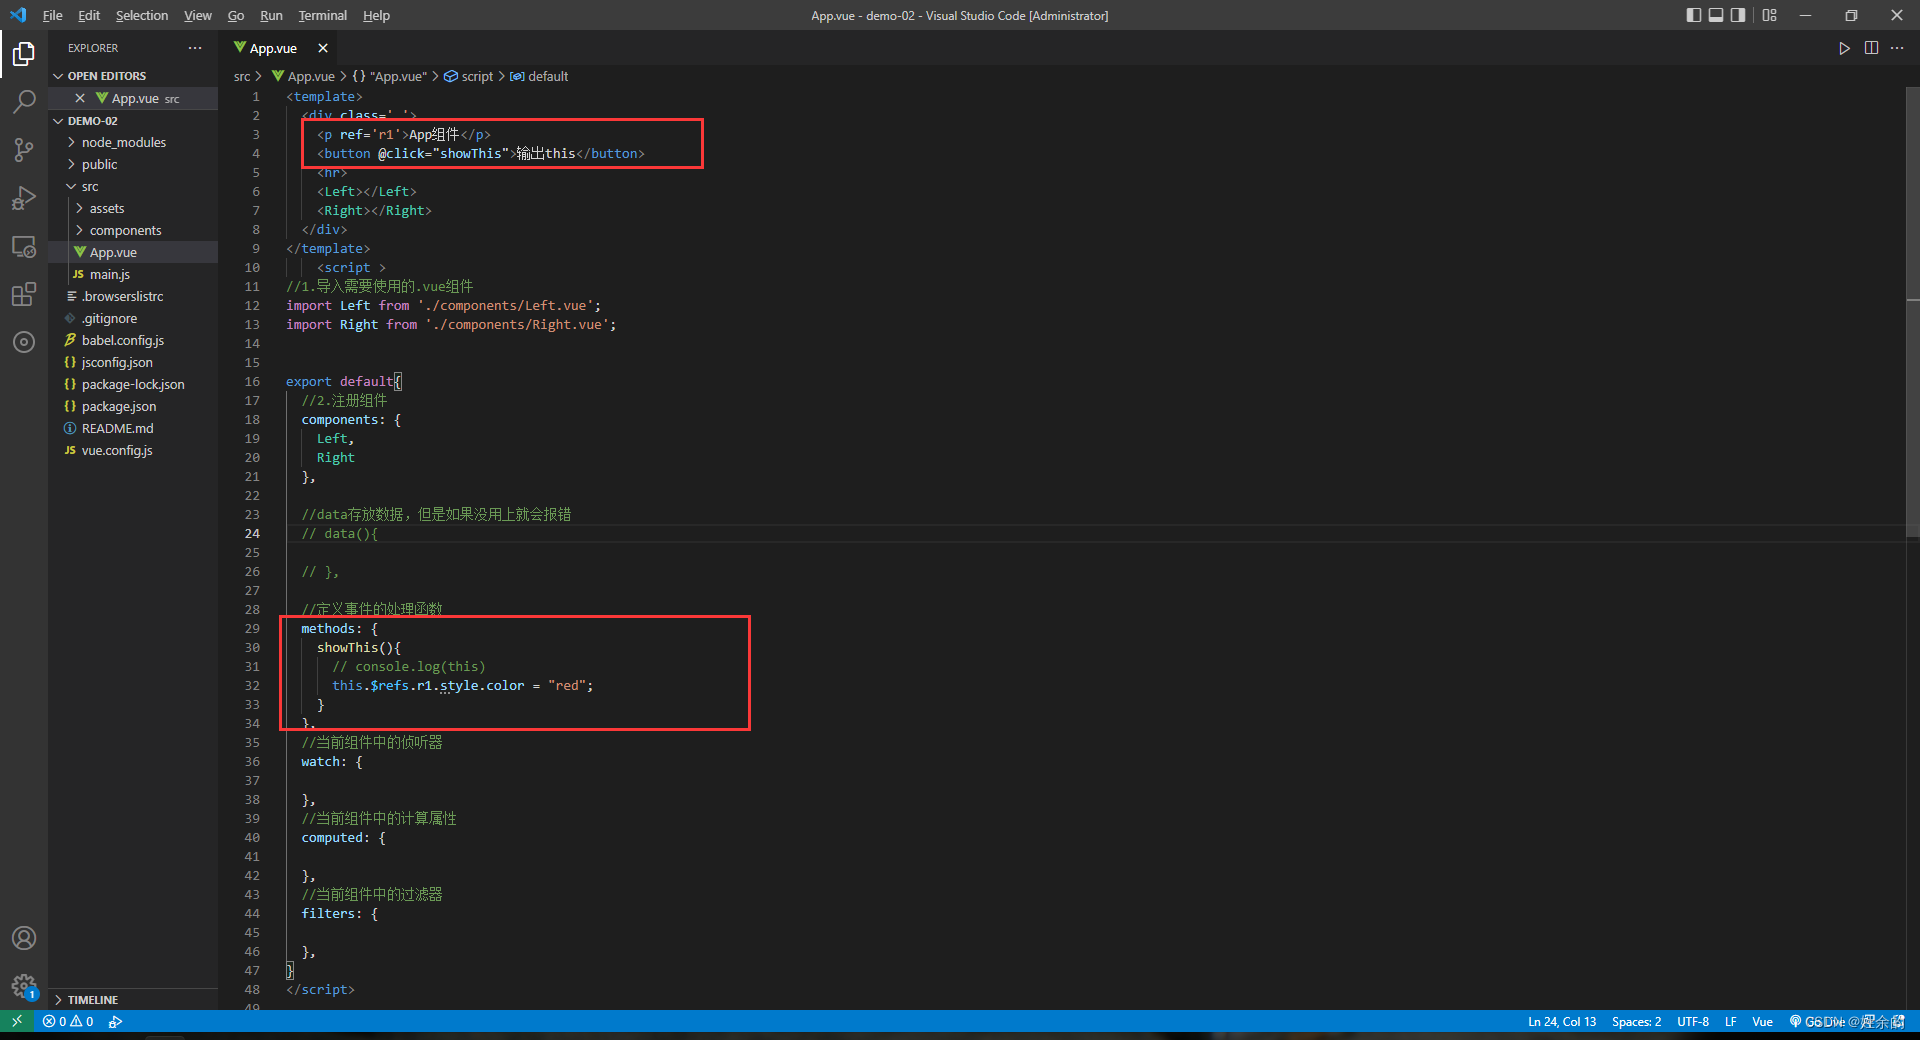Open the Manage gear icon
Viewport: 1920px width, 1040px height.
(x=24, y=987)
